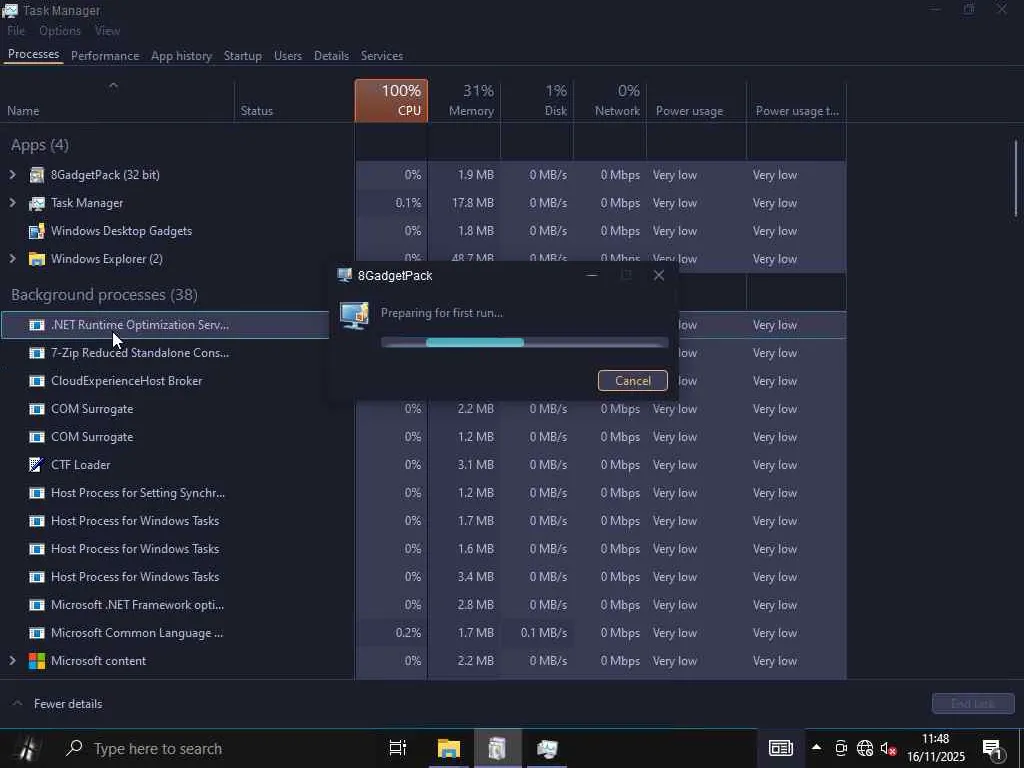1024x768 pixels.
Task: Click the Background processes (38) header
Action: 104,295
